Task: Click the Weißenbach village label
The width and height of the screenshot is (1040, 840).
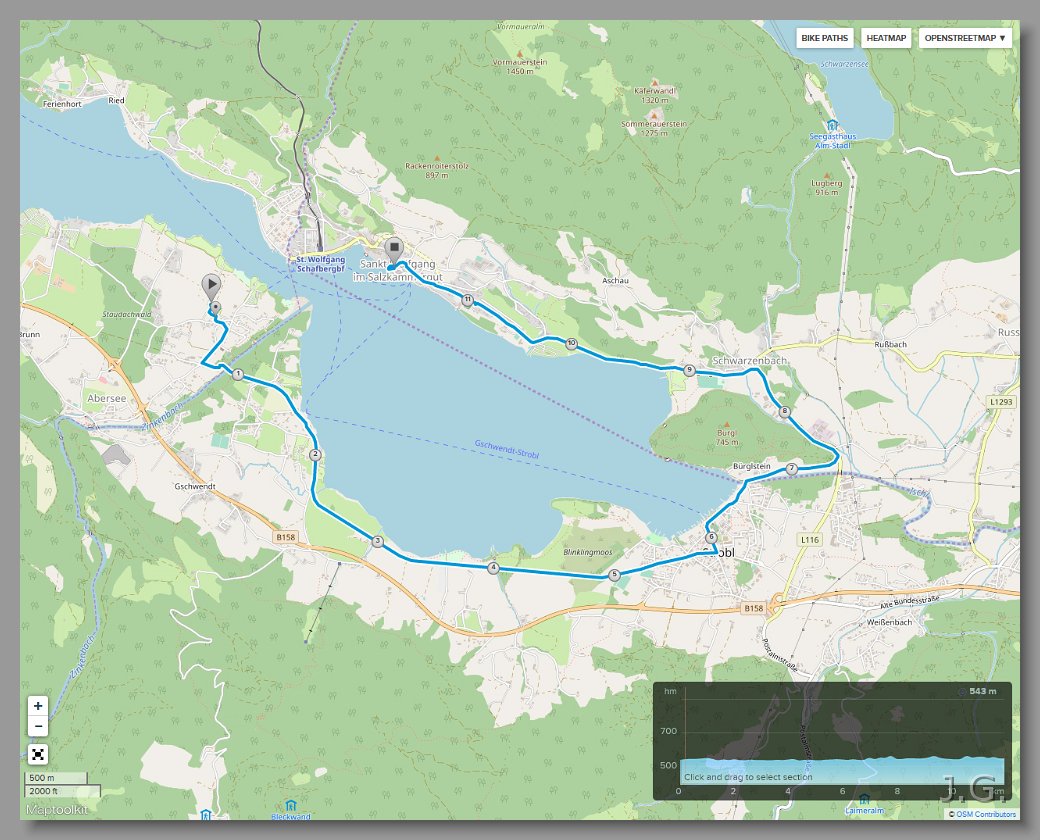Action: [889, 622]
